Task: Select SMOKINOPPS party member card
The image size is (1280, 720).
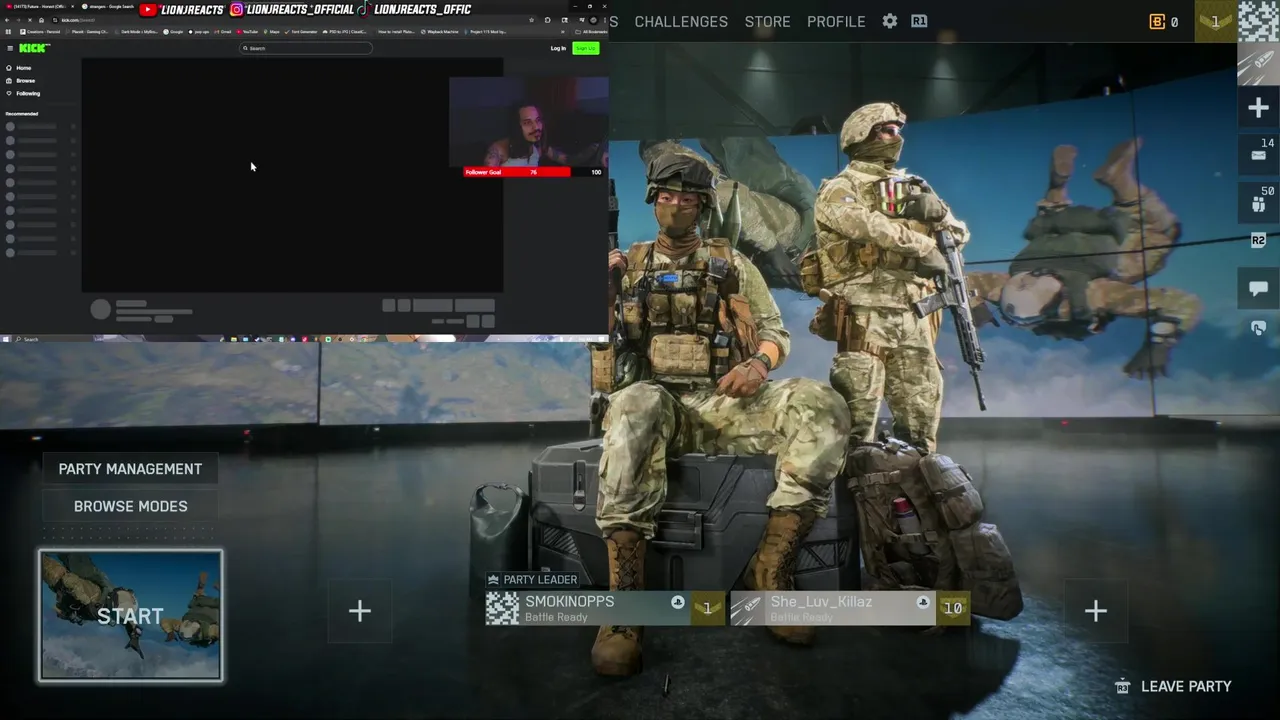Action: [x=606, y=608]
